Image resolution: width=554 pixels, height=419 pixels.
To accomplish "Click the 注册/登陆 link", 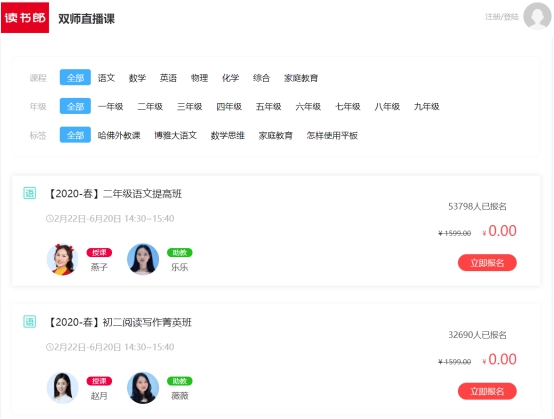I will point(501,17).
